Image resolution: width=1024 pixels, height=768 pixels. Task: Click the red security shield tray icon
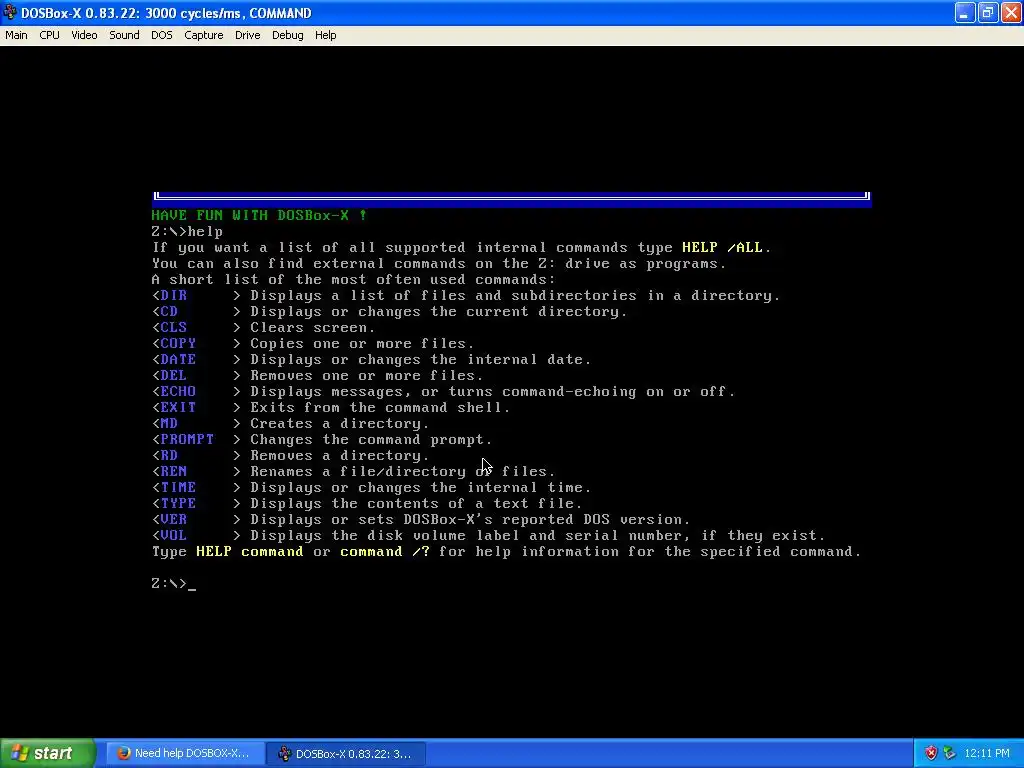pyautogui.click(x=931, y=753)
